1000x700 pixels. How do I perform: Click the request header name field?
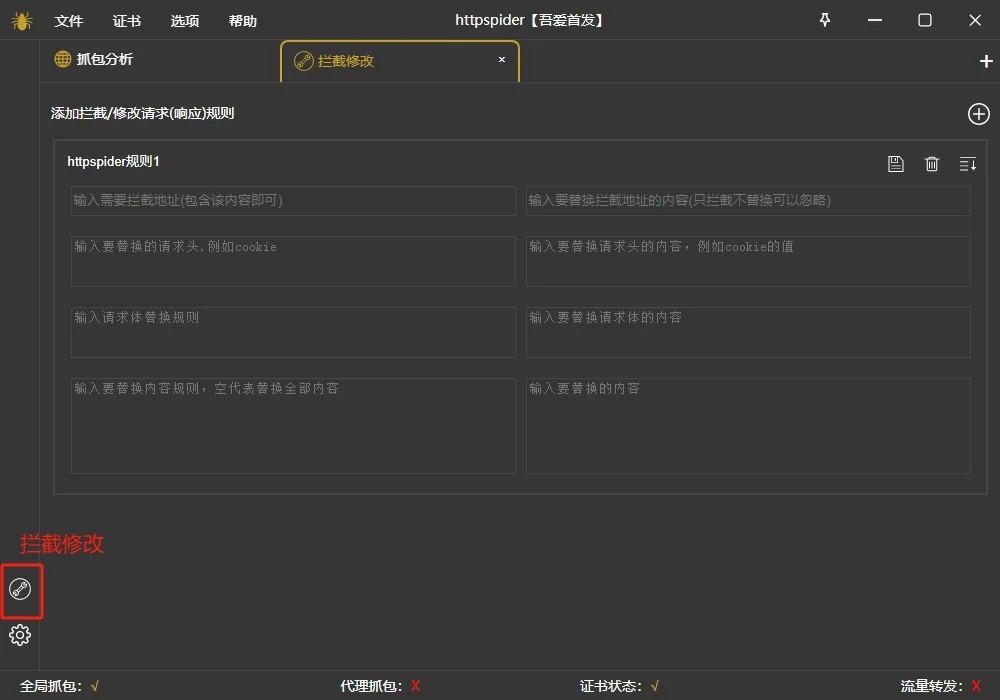[293, 261]
